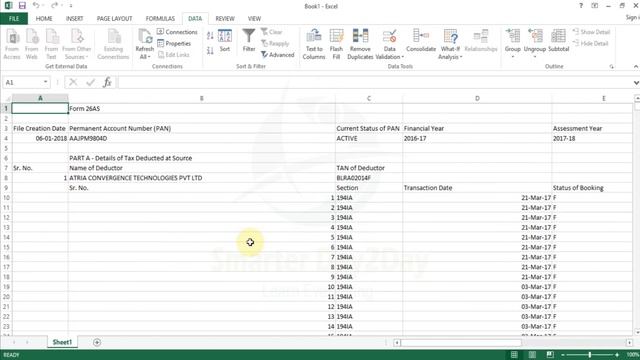Collapse the ribbon
Image resolution: width=640 pixels, height=360 pixels.
click(x=636, y=67)
